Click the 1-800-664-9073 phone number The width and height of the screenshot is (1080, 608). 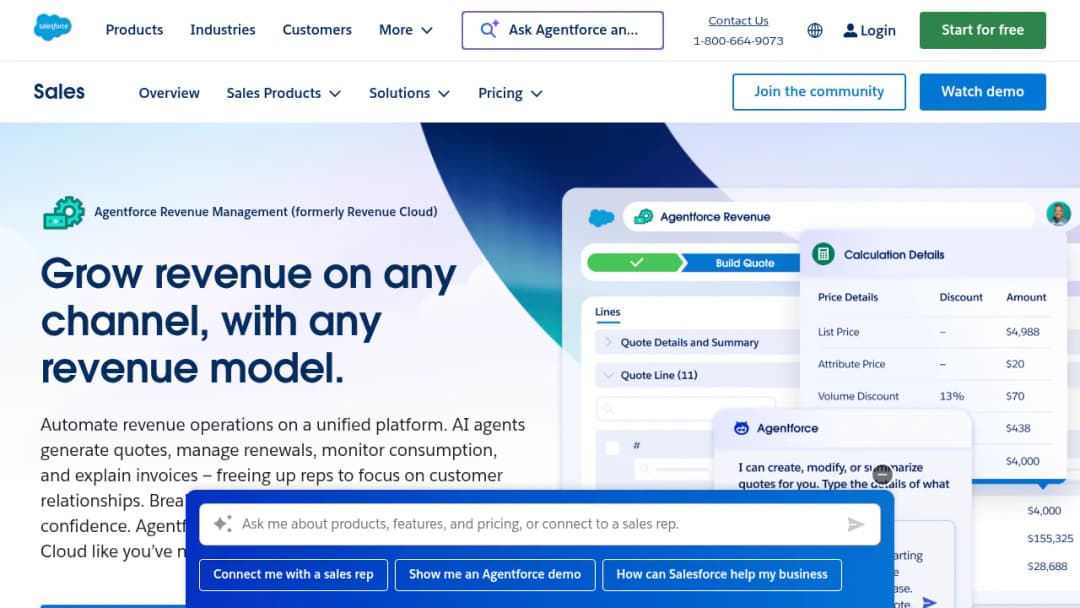[x=738, y=41]
